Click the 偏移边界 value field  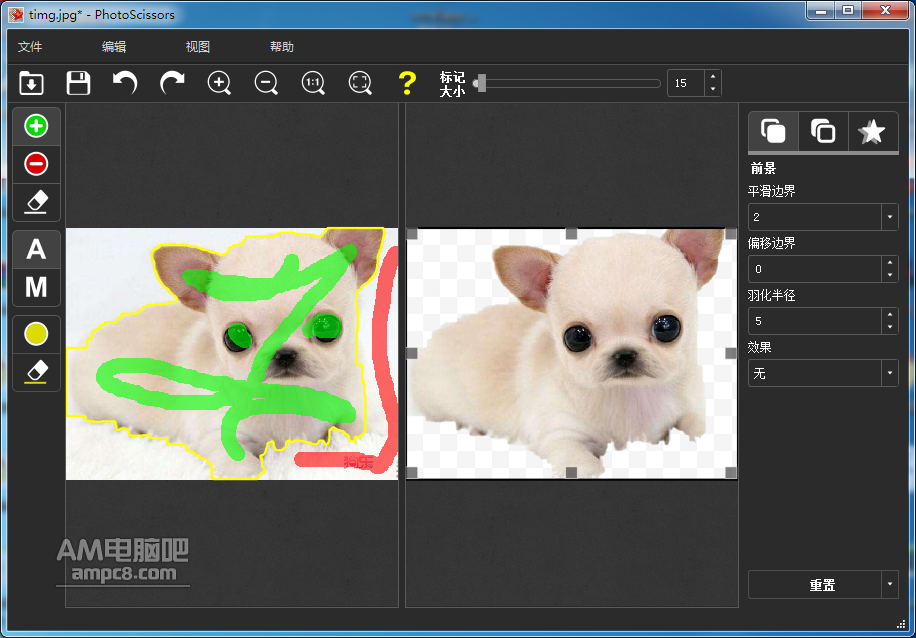pyautogui.click(x=815, y=269)
